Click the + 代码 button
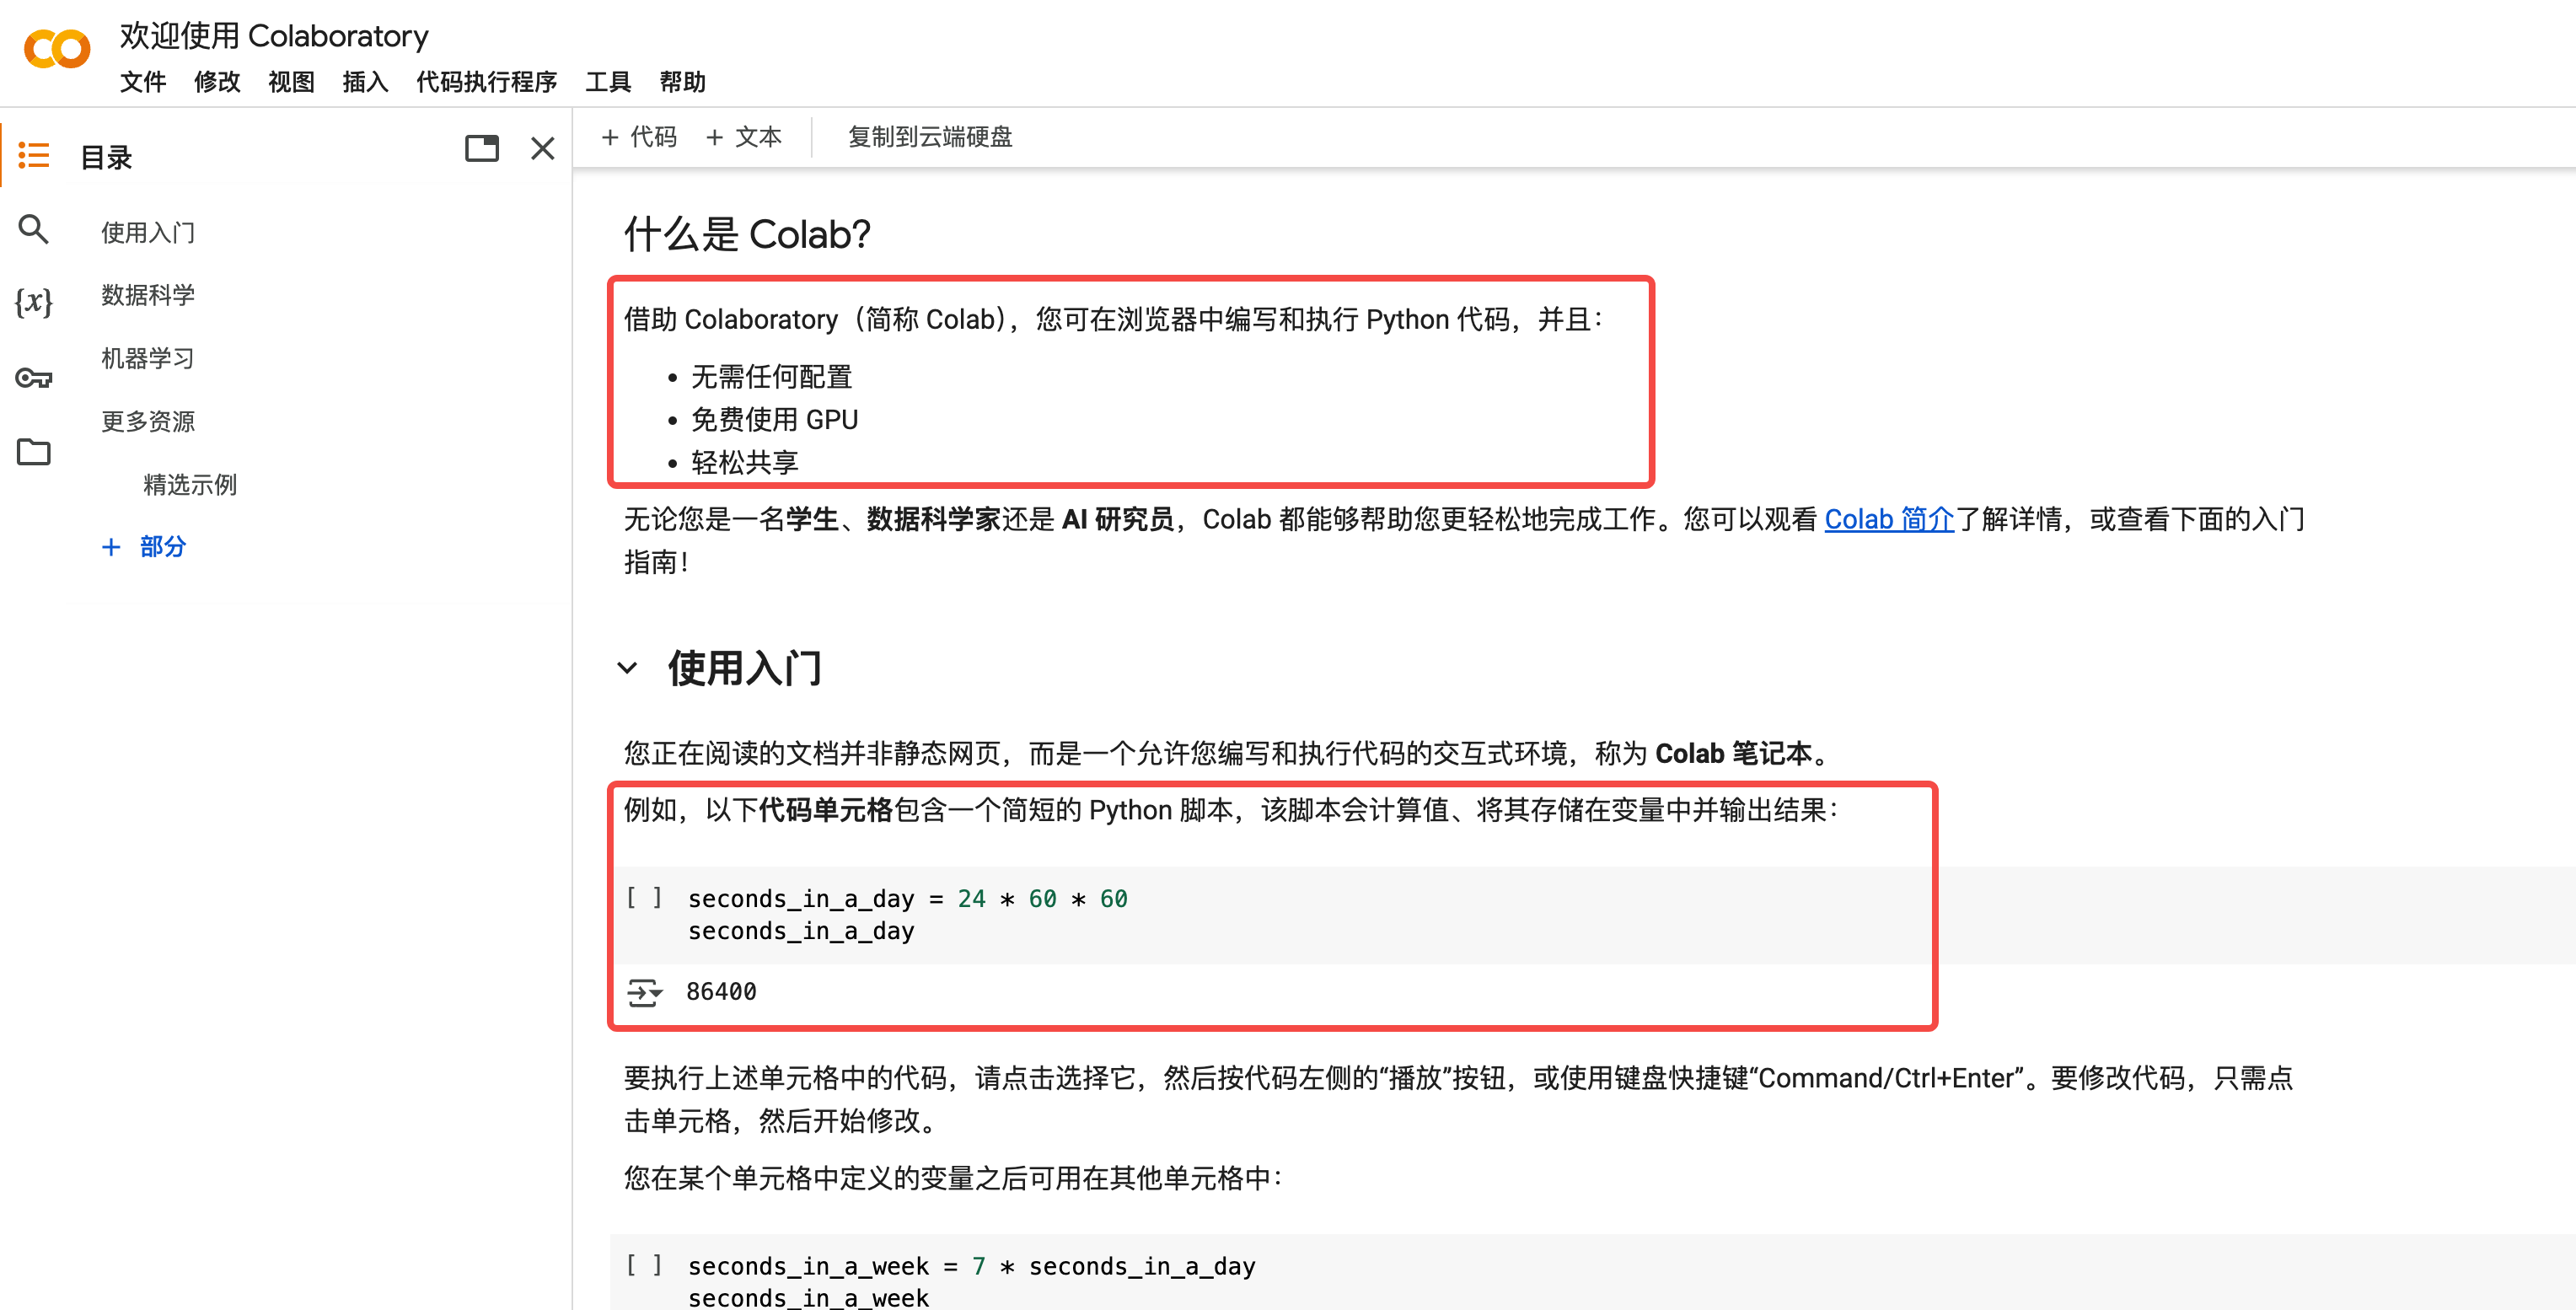Viewport: 2576px width, 1310px height. pos(639,137)
